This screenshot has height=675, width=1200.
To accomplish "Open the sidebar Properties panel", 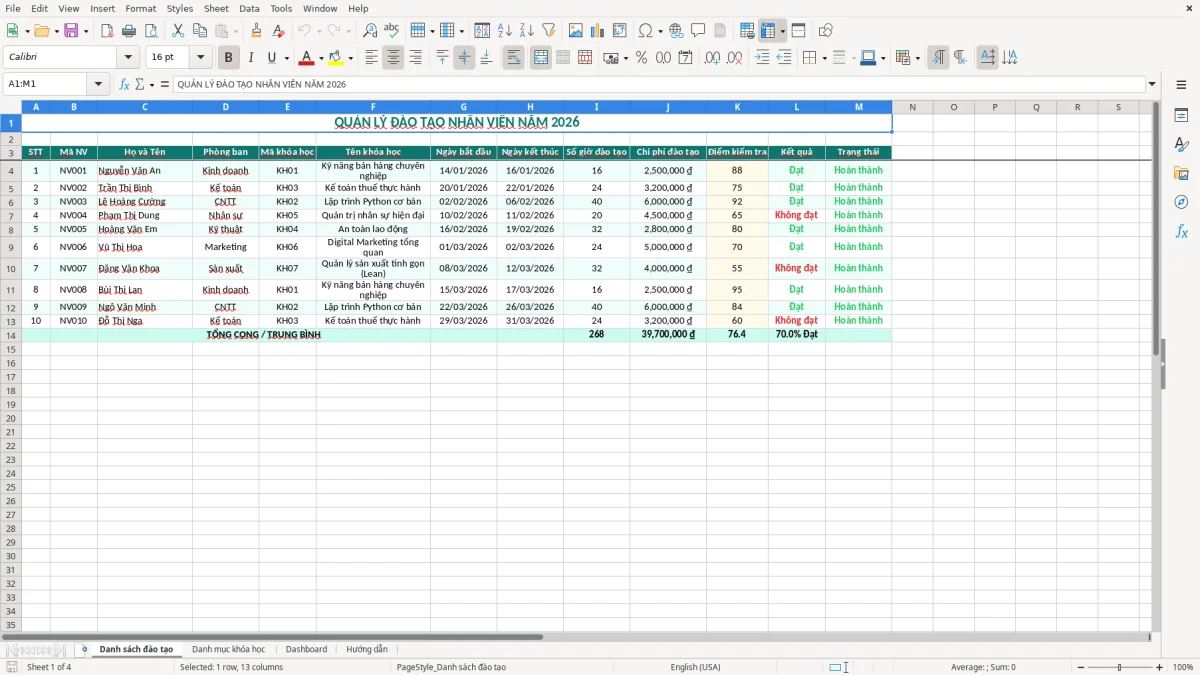I will click(x=1181, y=115).
